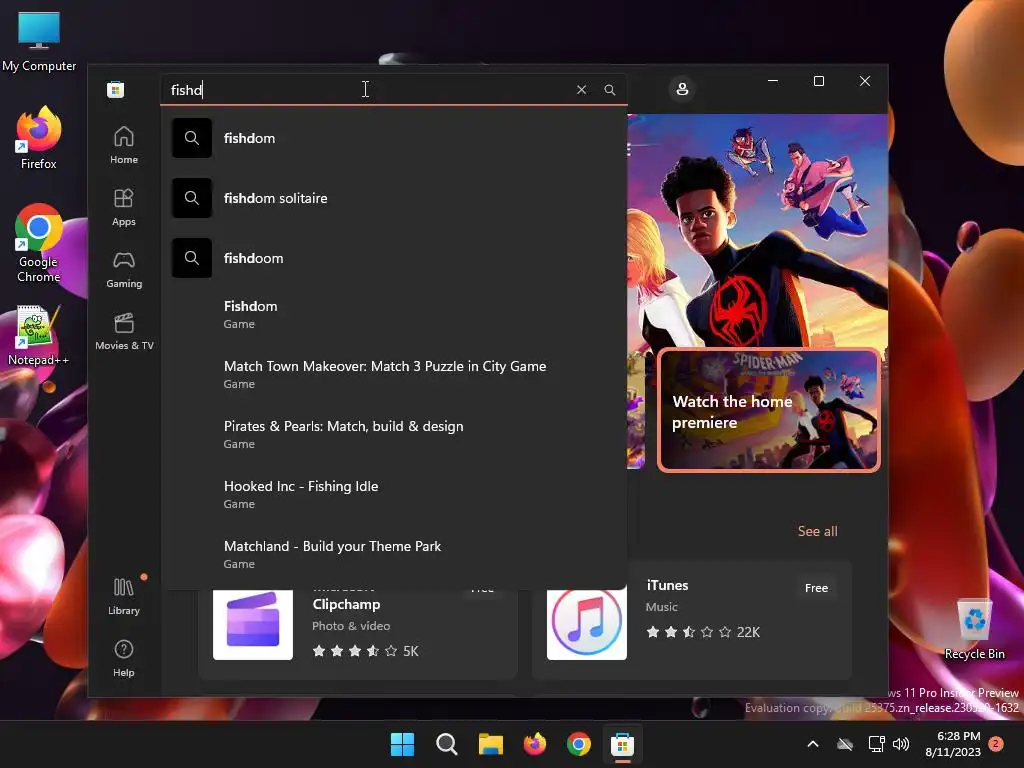Select the 'fishdom' search suggestion
The image size is (1024, 768).
(x=394, y=138)
